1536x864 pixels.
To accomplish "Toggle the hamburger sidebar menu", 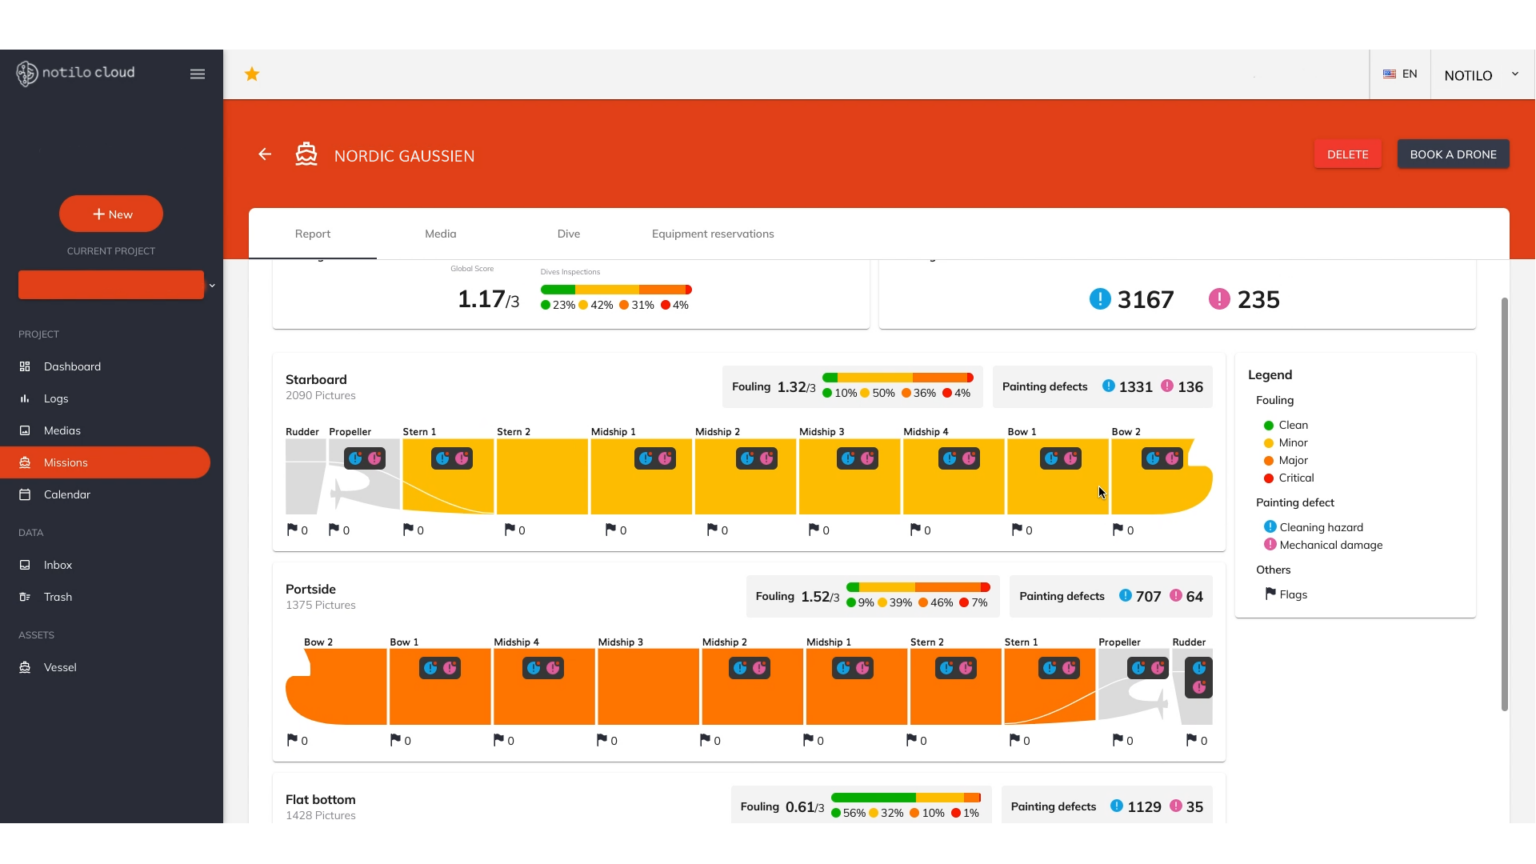I will tap(197, 74).
